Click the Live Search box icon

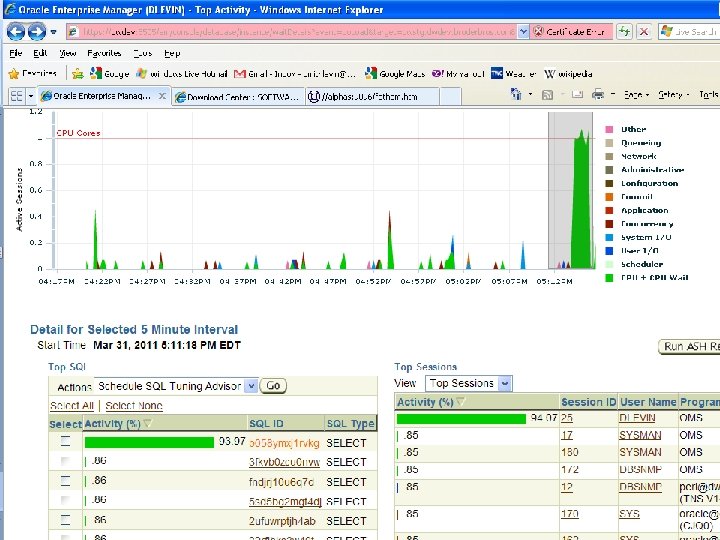(x=666, y=32)
